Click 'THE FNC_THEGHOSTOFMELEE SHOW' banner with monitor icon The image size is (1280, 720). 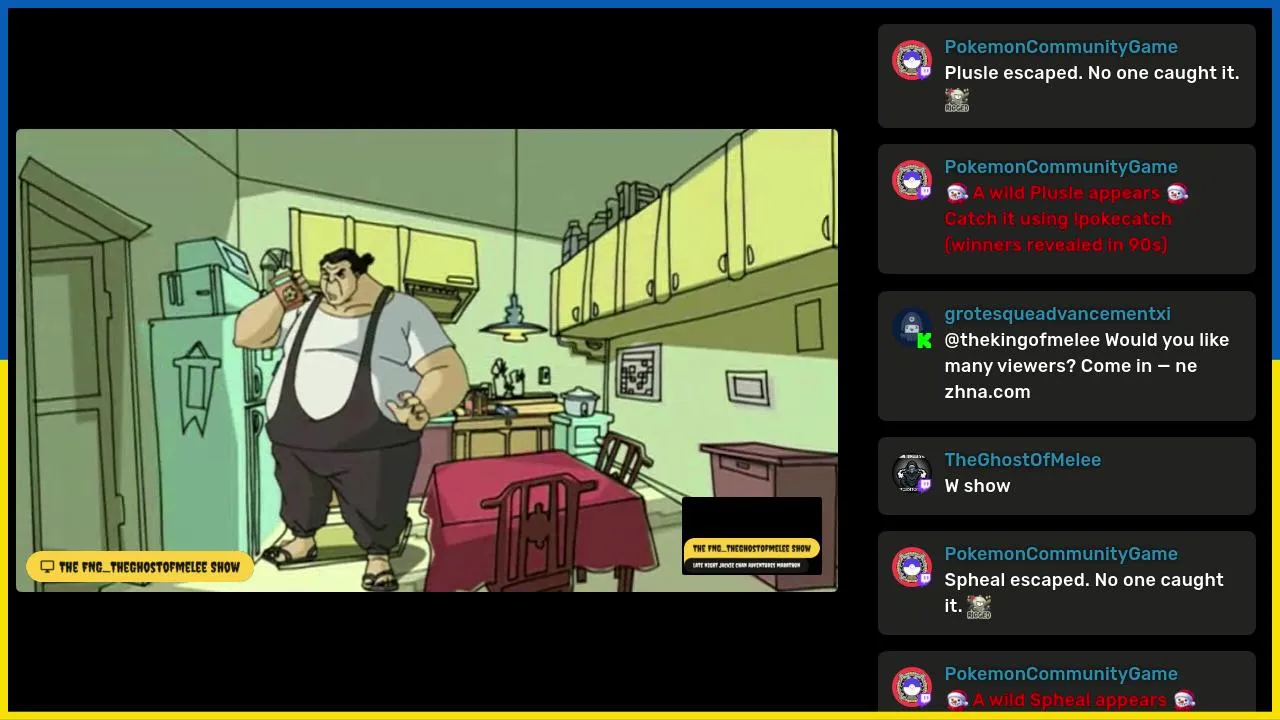click(140, 567)
